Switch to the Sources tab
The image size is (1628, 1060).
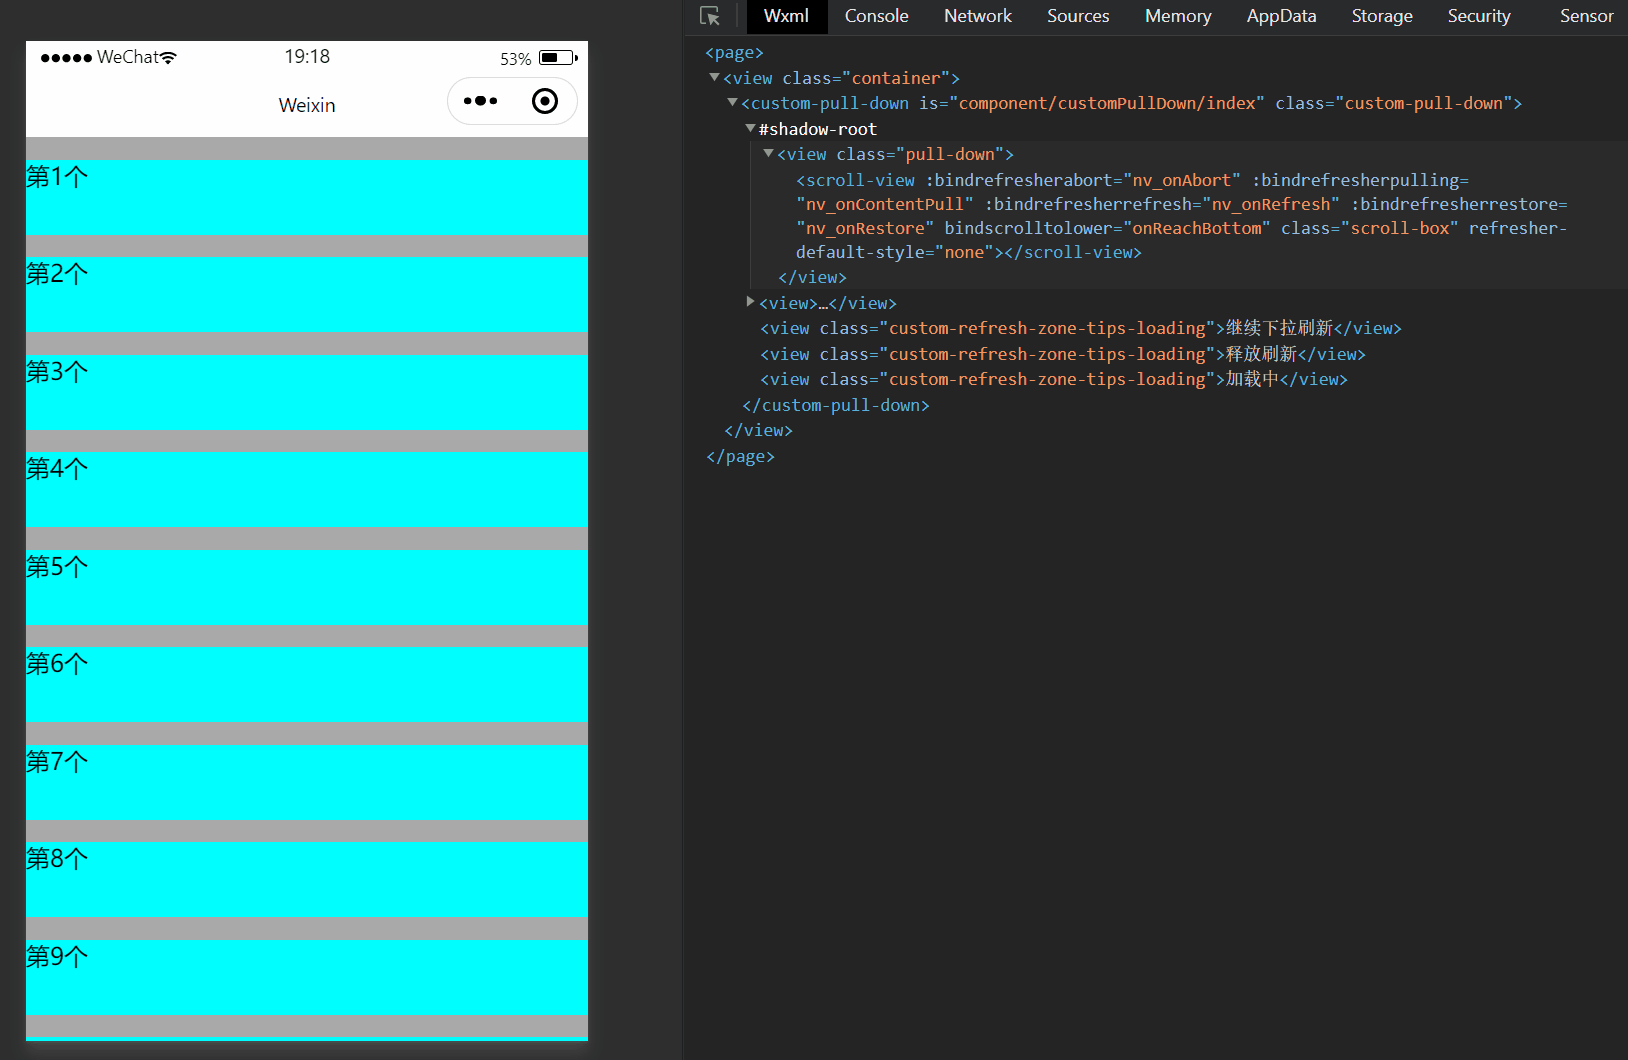tap(1078, 16)
